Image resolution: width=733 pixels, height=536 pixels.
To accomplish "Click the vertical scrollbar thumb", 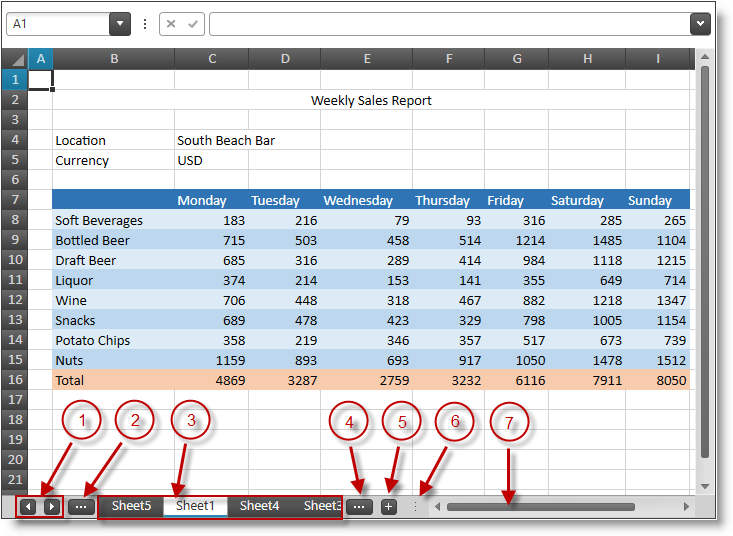I will pos(704,260).
